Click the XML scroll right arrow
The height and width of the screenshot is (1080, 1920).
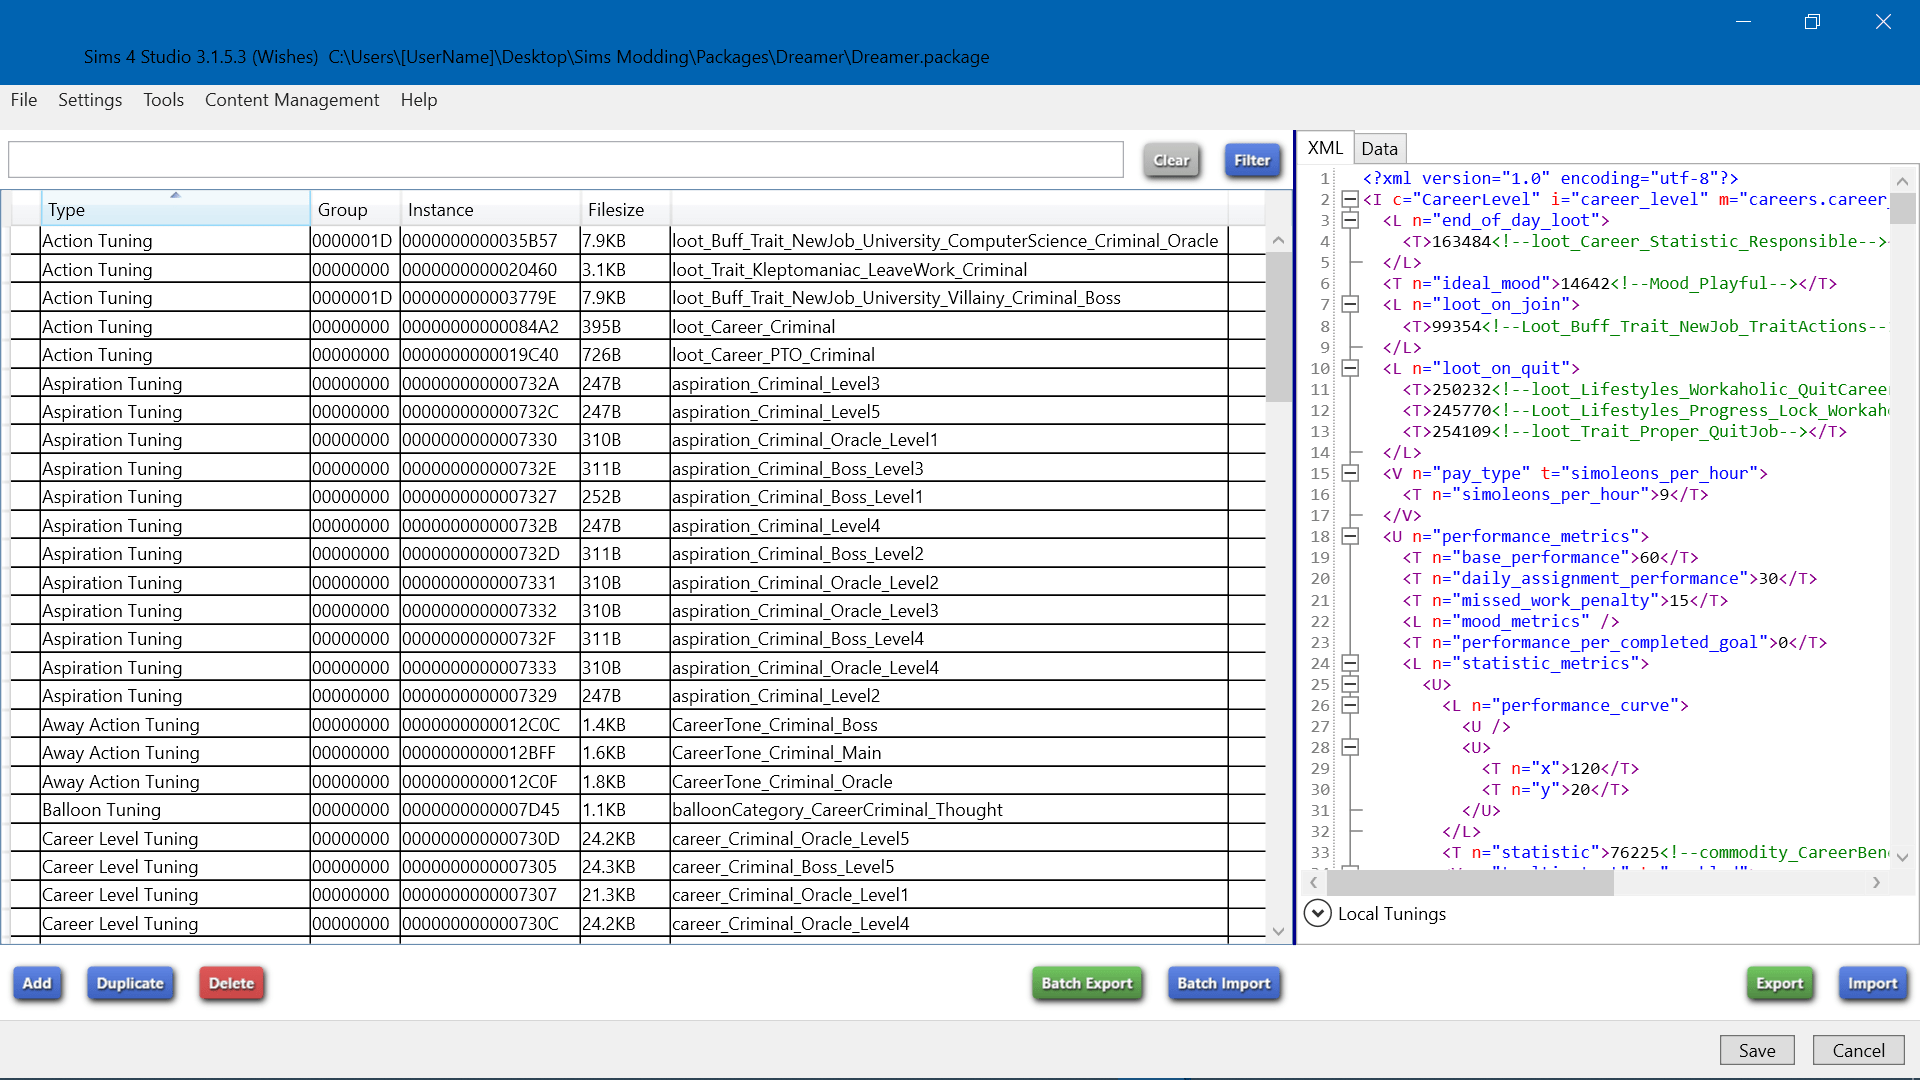(1876, 883)
